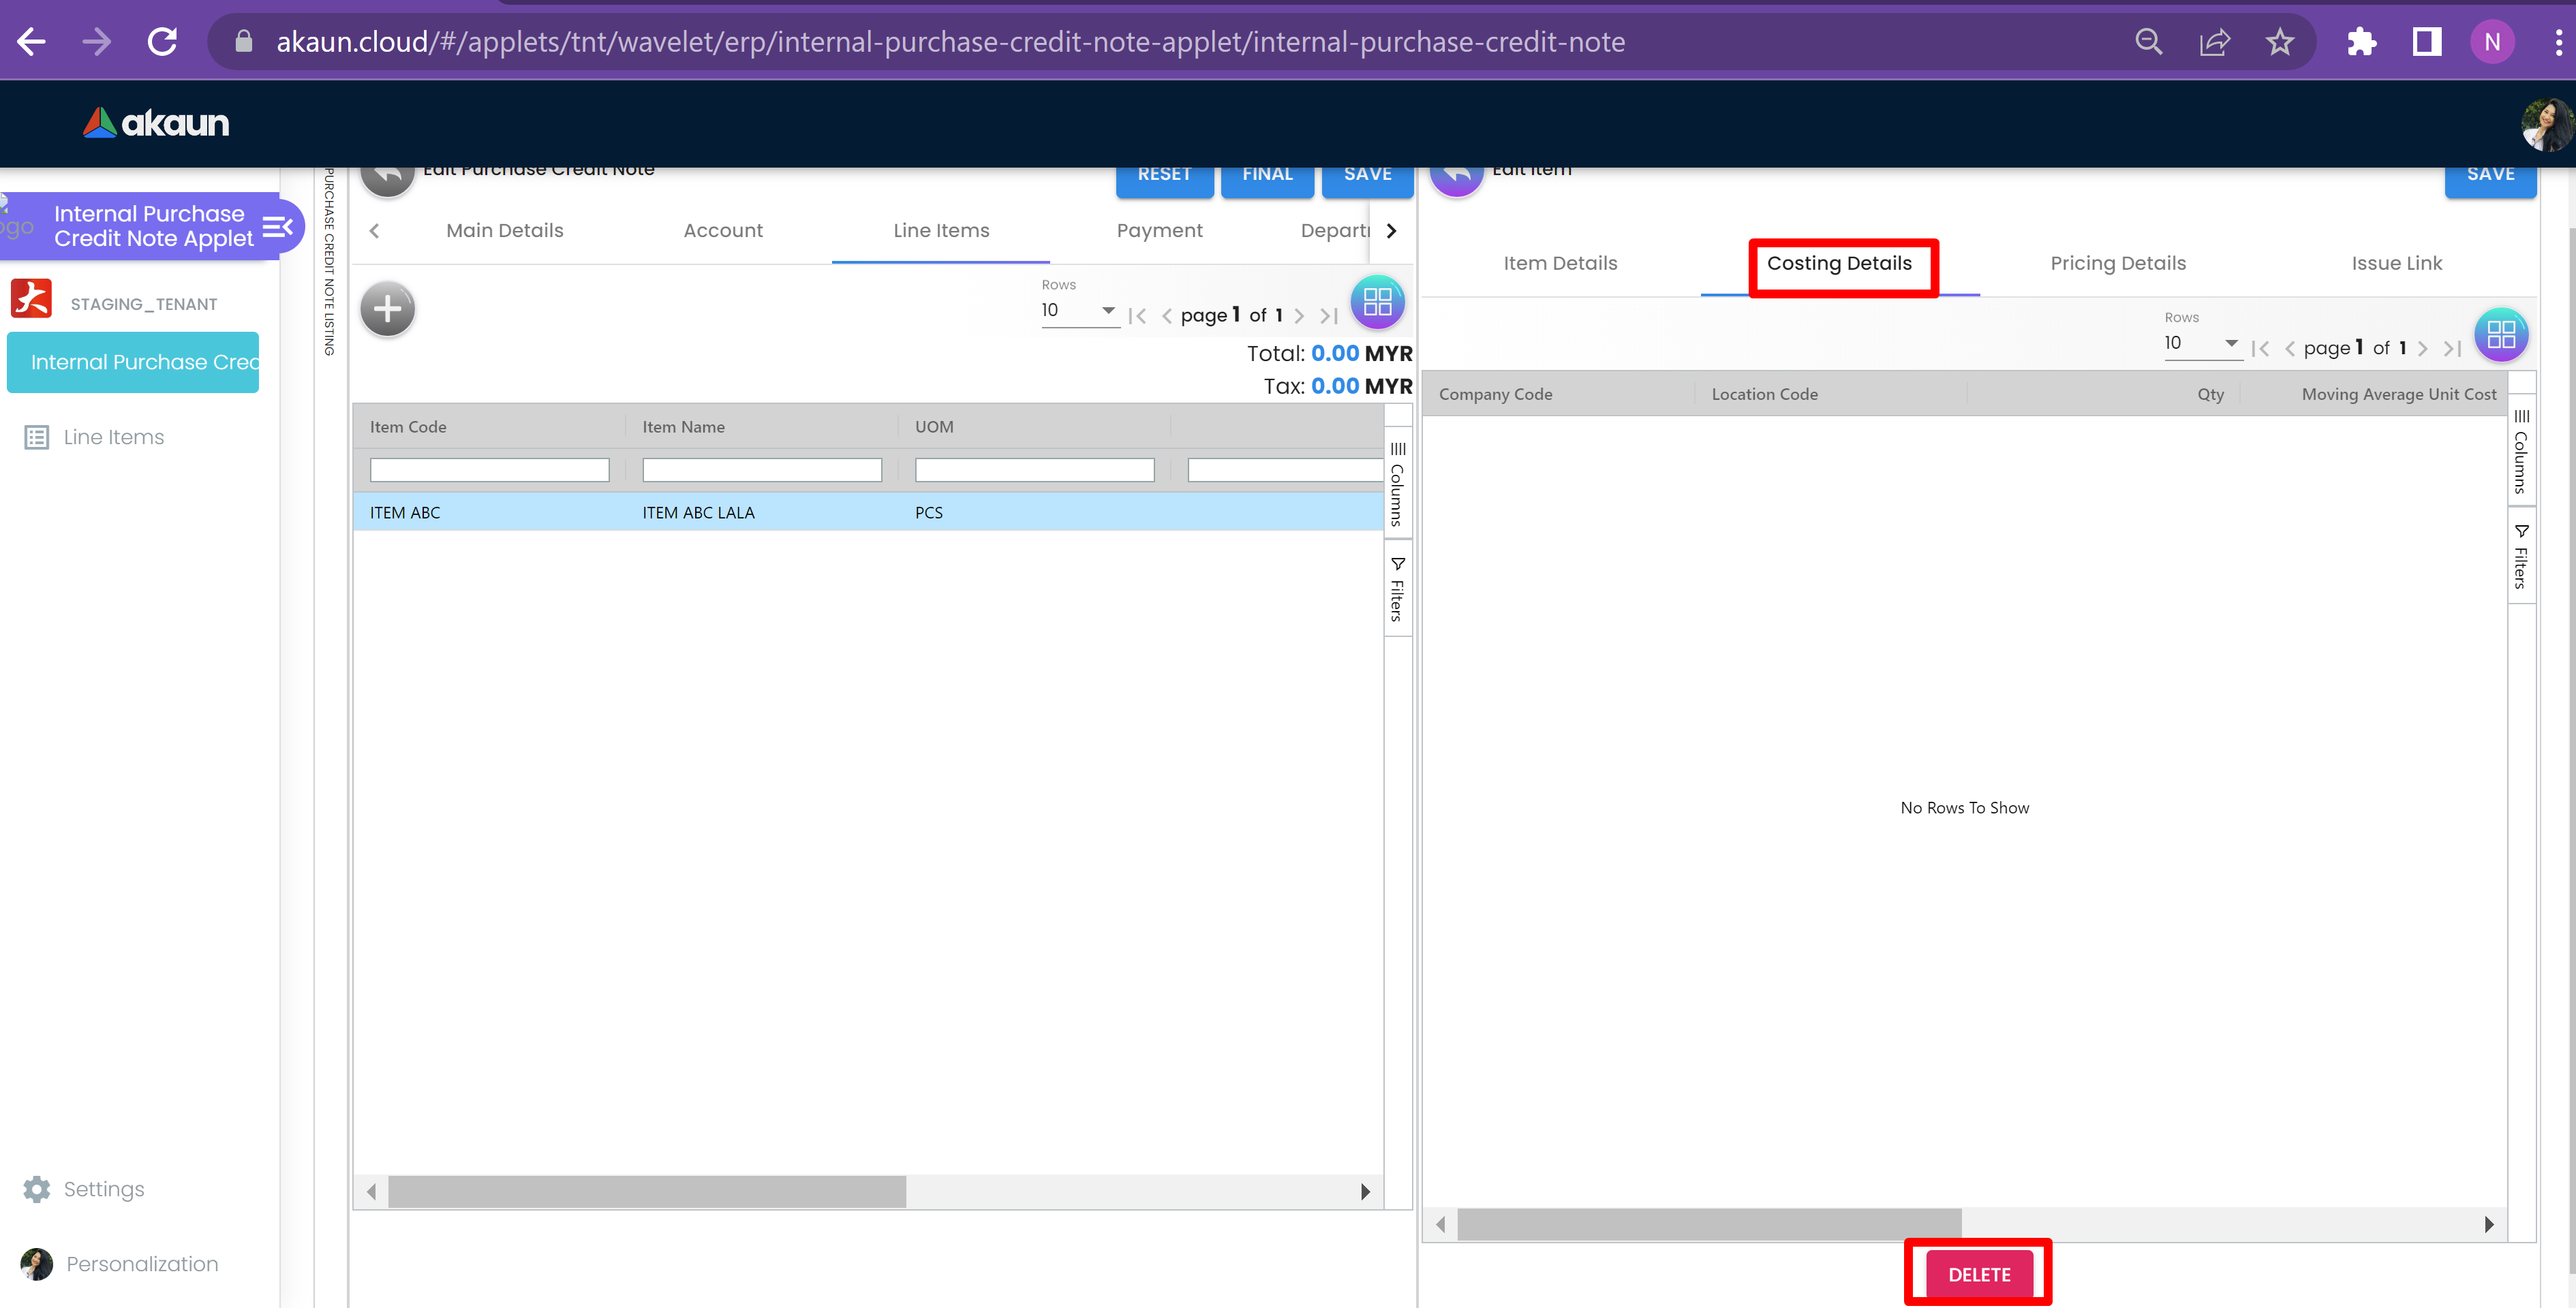Click the Item Code filter input field

click(x=489, y=470)
